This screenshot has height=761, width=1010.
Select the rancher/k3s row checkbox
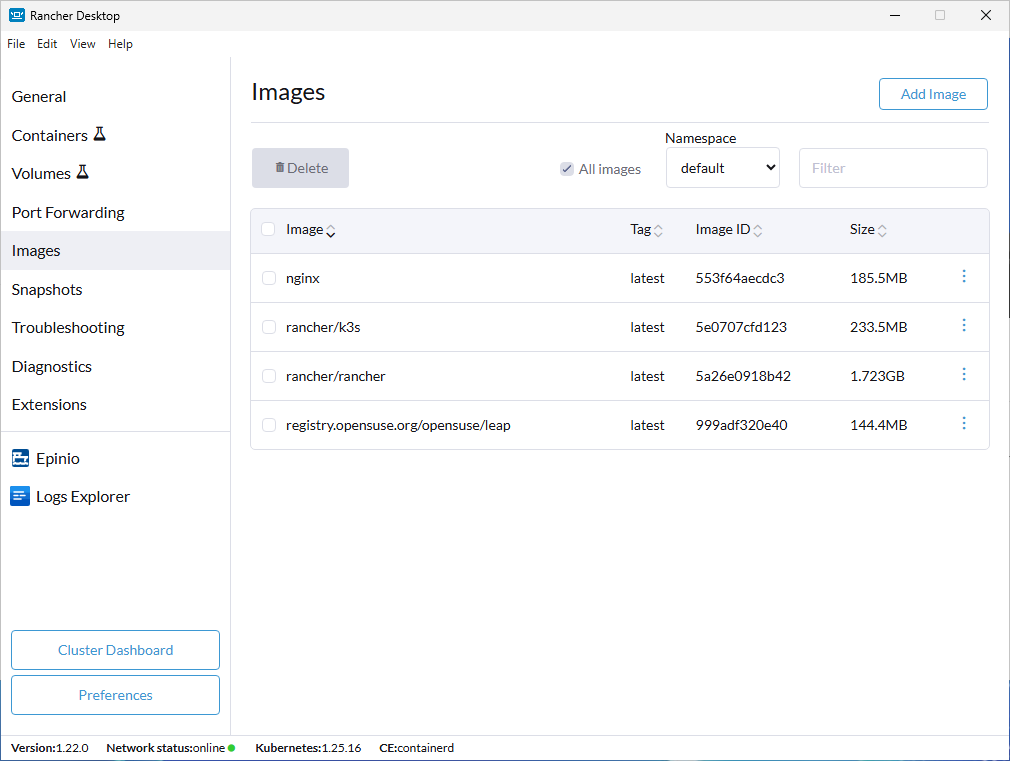[x=269, y=327]
